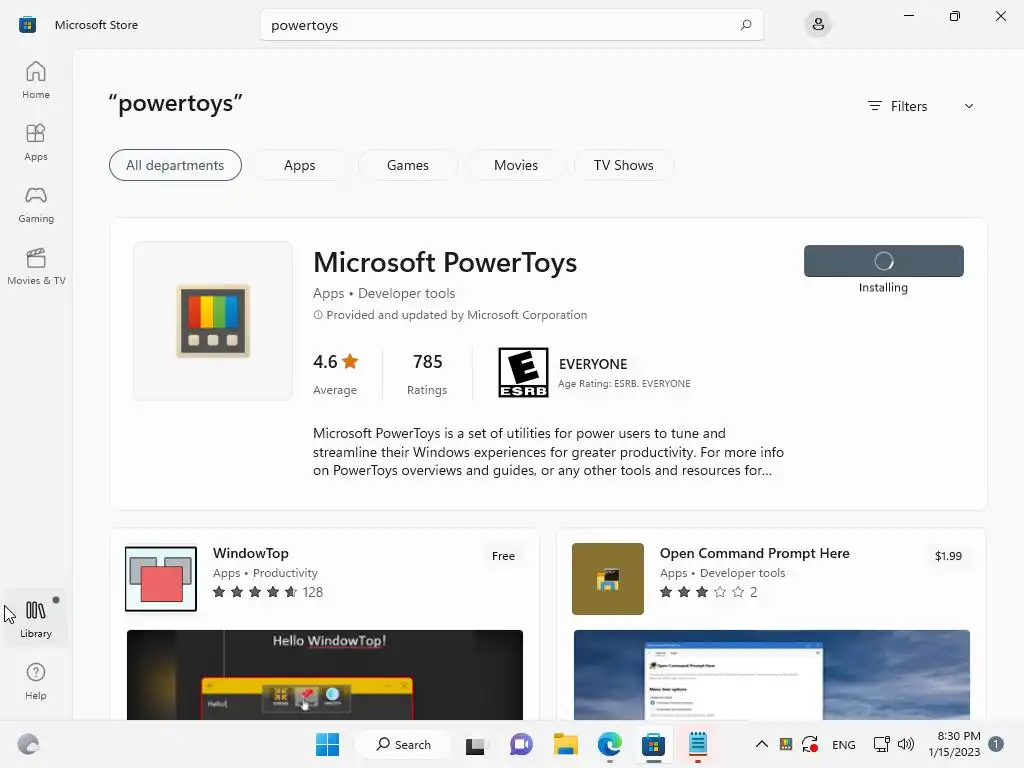This screenshot has width=1024, height=768.
Task: Click the info icon beside Provided by Microsoft
Action: pos(318,315)
